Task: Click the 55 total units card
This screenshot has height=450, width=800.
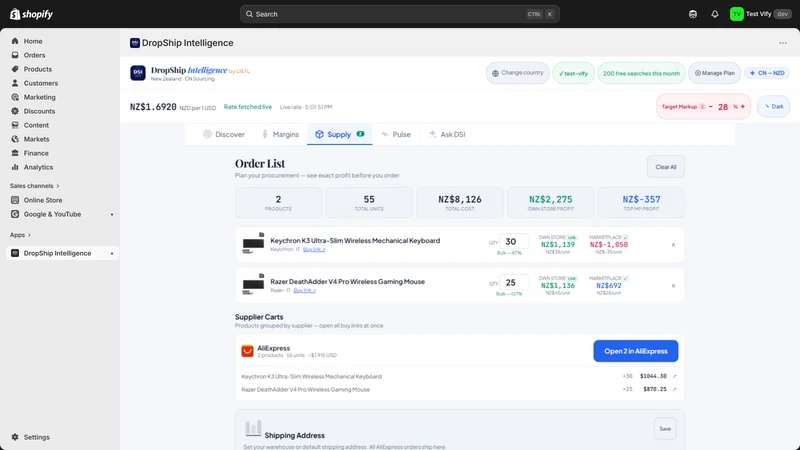Action: click(x=369, y=203)
